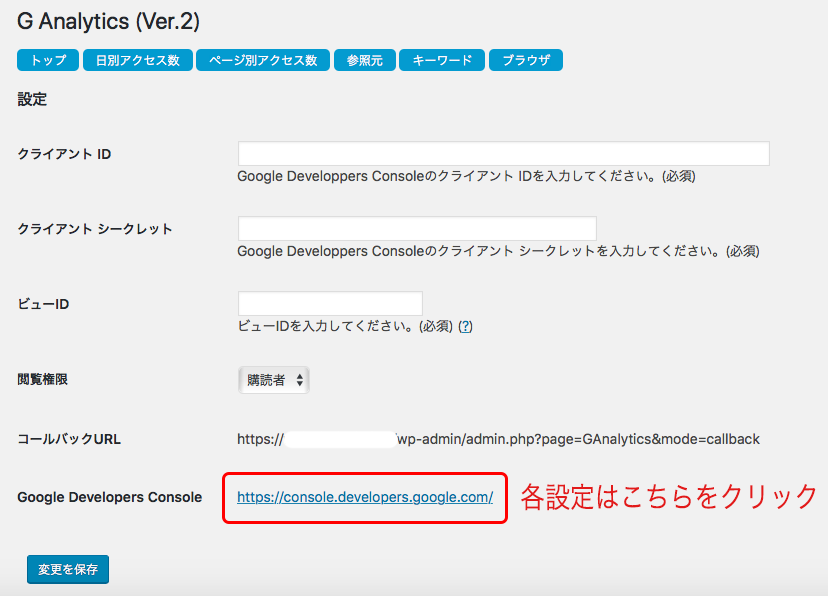Switch to the 日別アクセス数 tab
This screenshot has width=828, height=596.
(137, 60)
